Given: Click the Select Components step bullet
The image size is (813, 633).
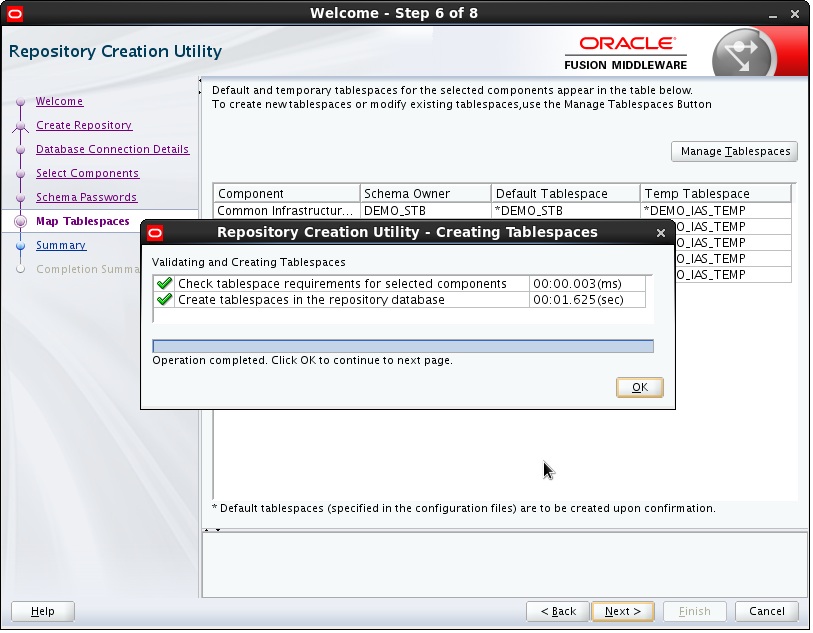Looking at the screenshot, I should tap(21, 174).
